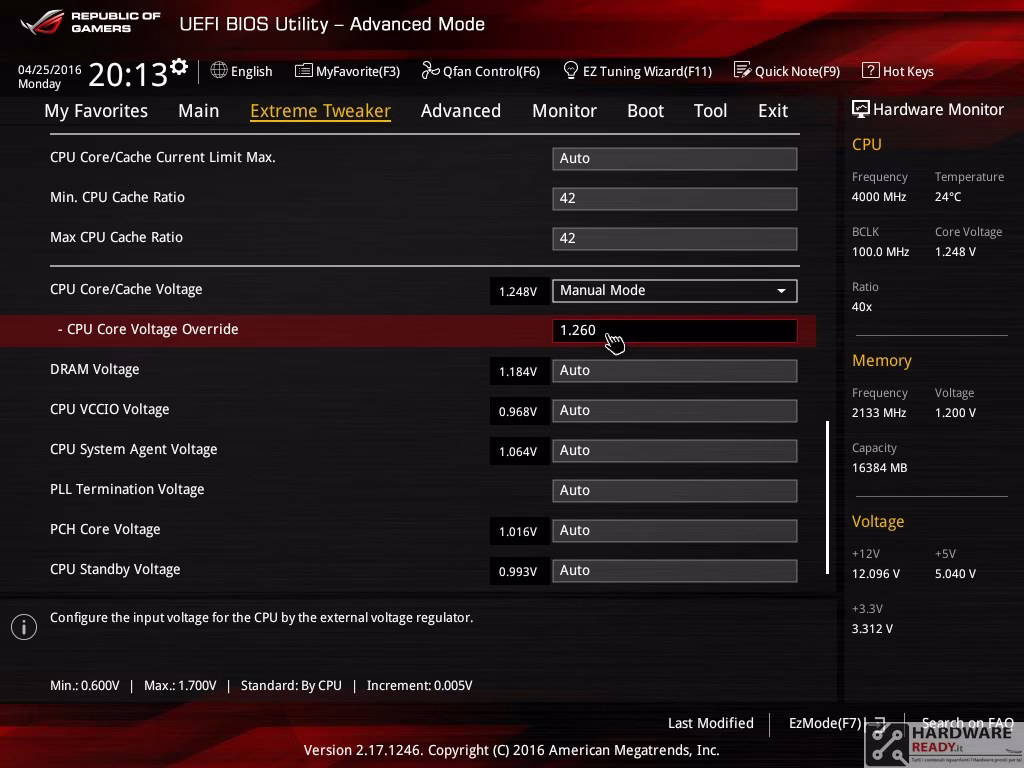Open the time settings gear icon
The width and height of the screenshot is (1024, 768).
tap(179, 67)
